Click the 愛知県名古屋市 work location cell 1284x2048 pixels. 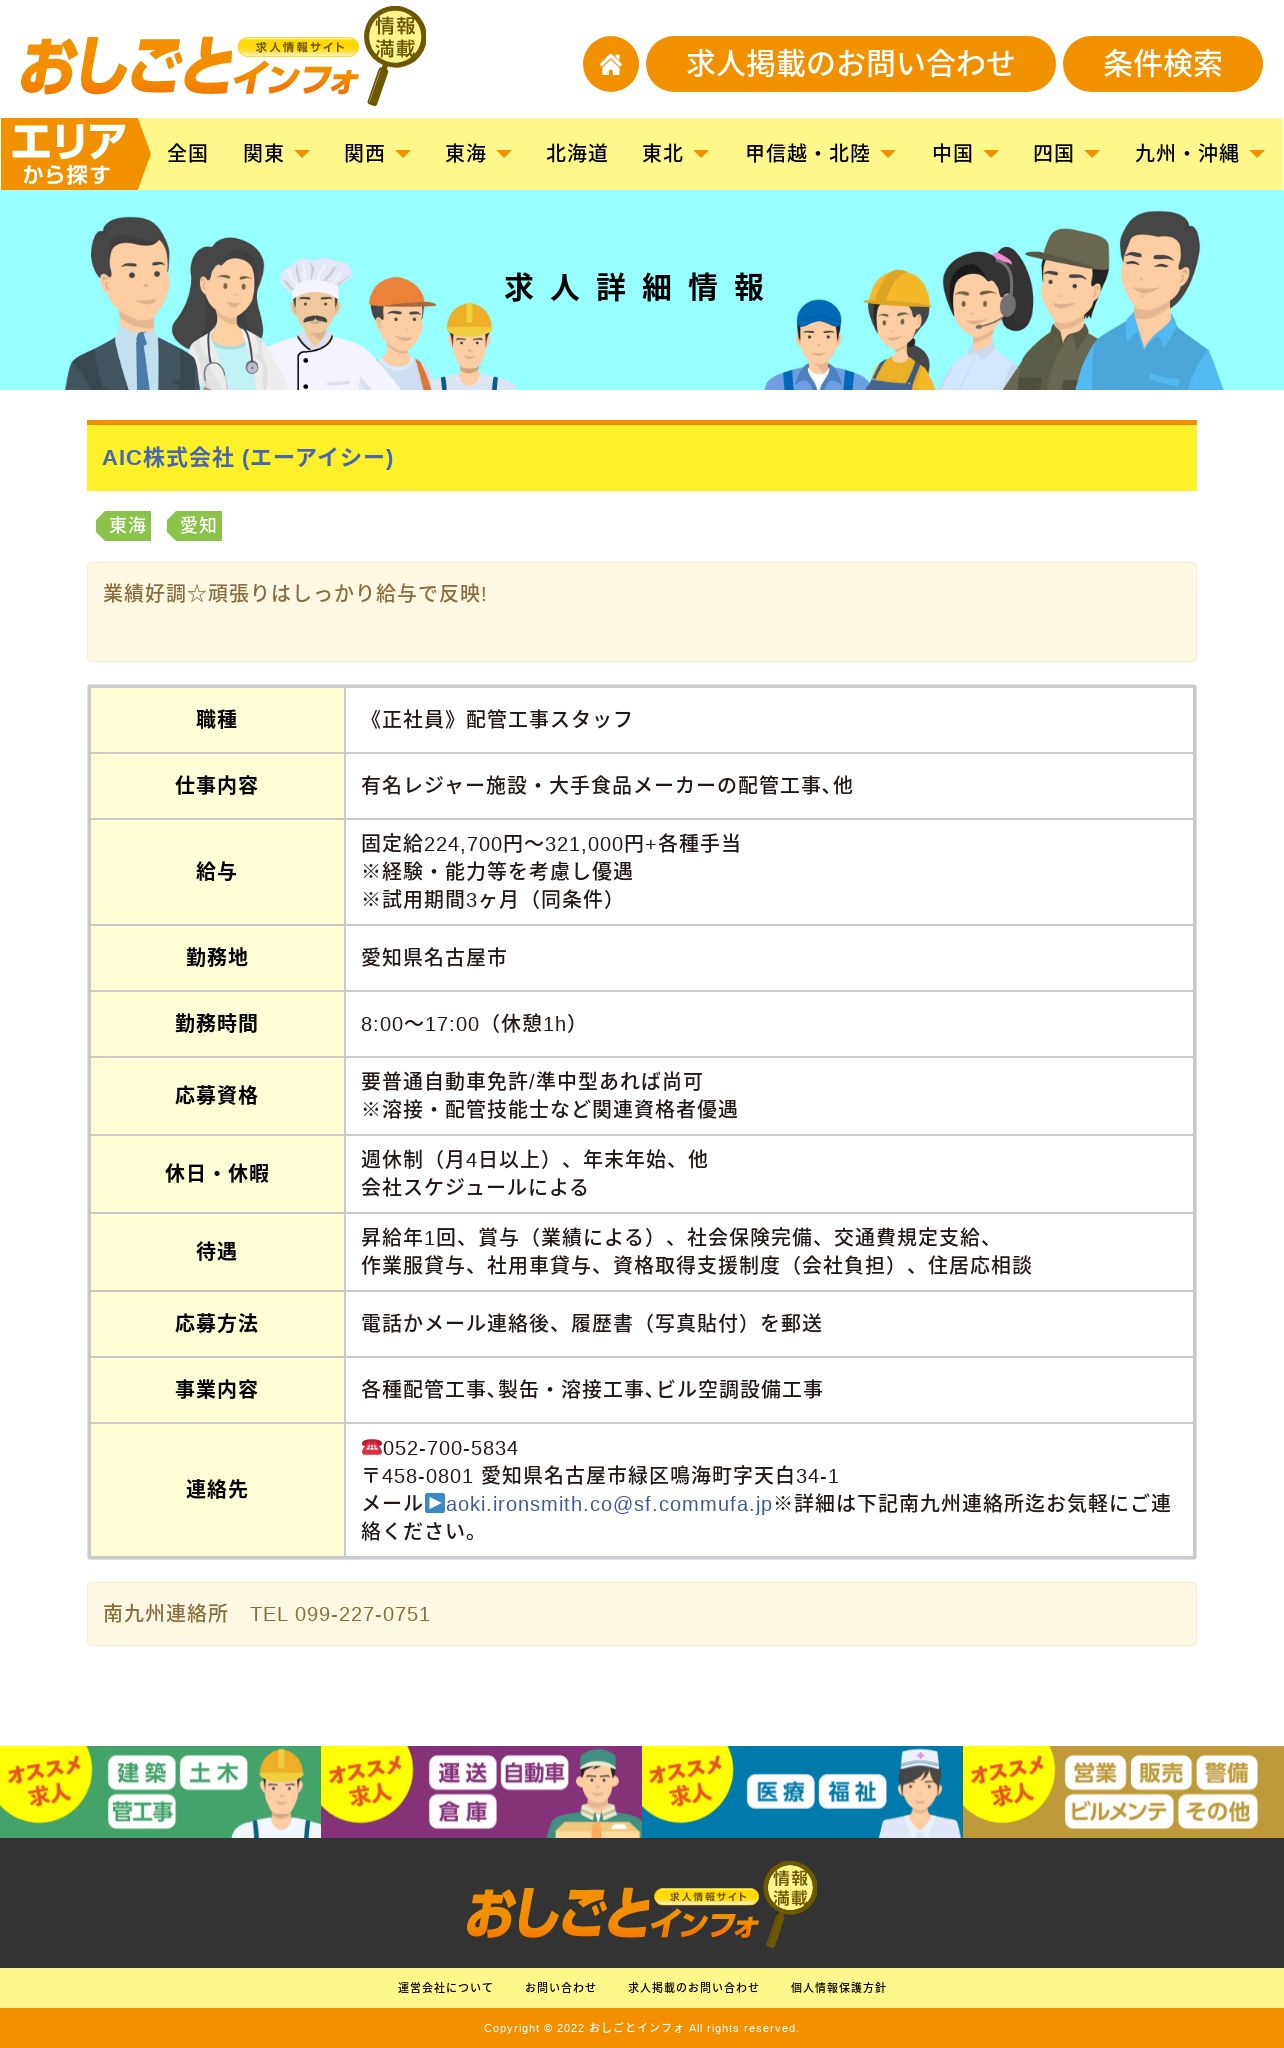pos(769,958)
